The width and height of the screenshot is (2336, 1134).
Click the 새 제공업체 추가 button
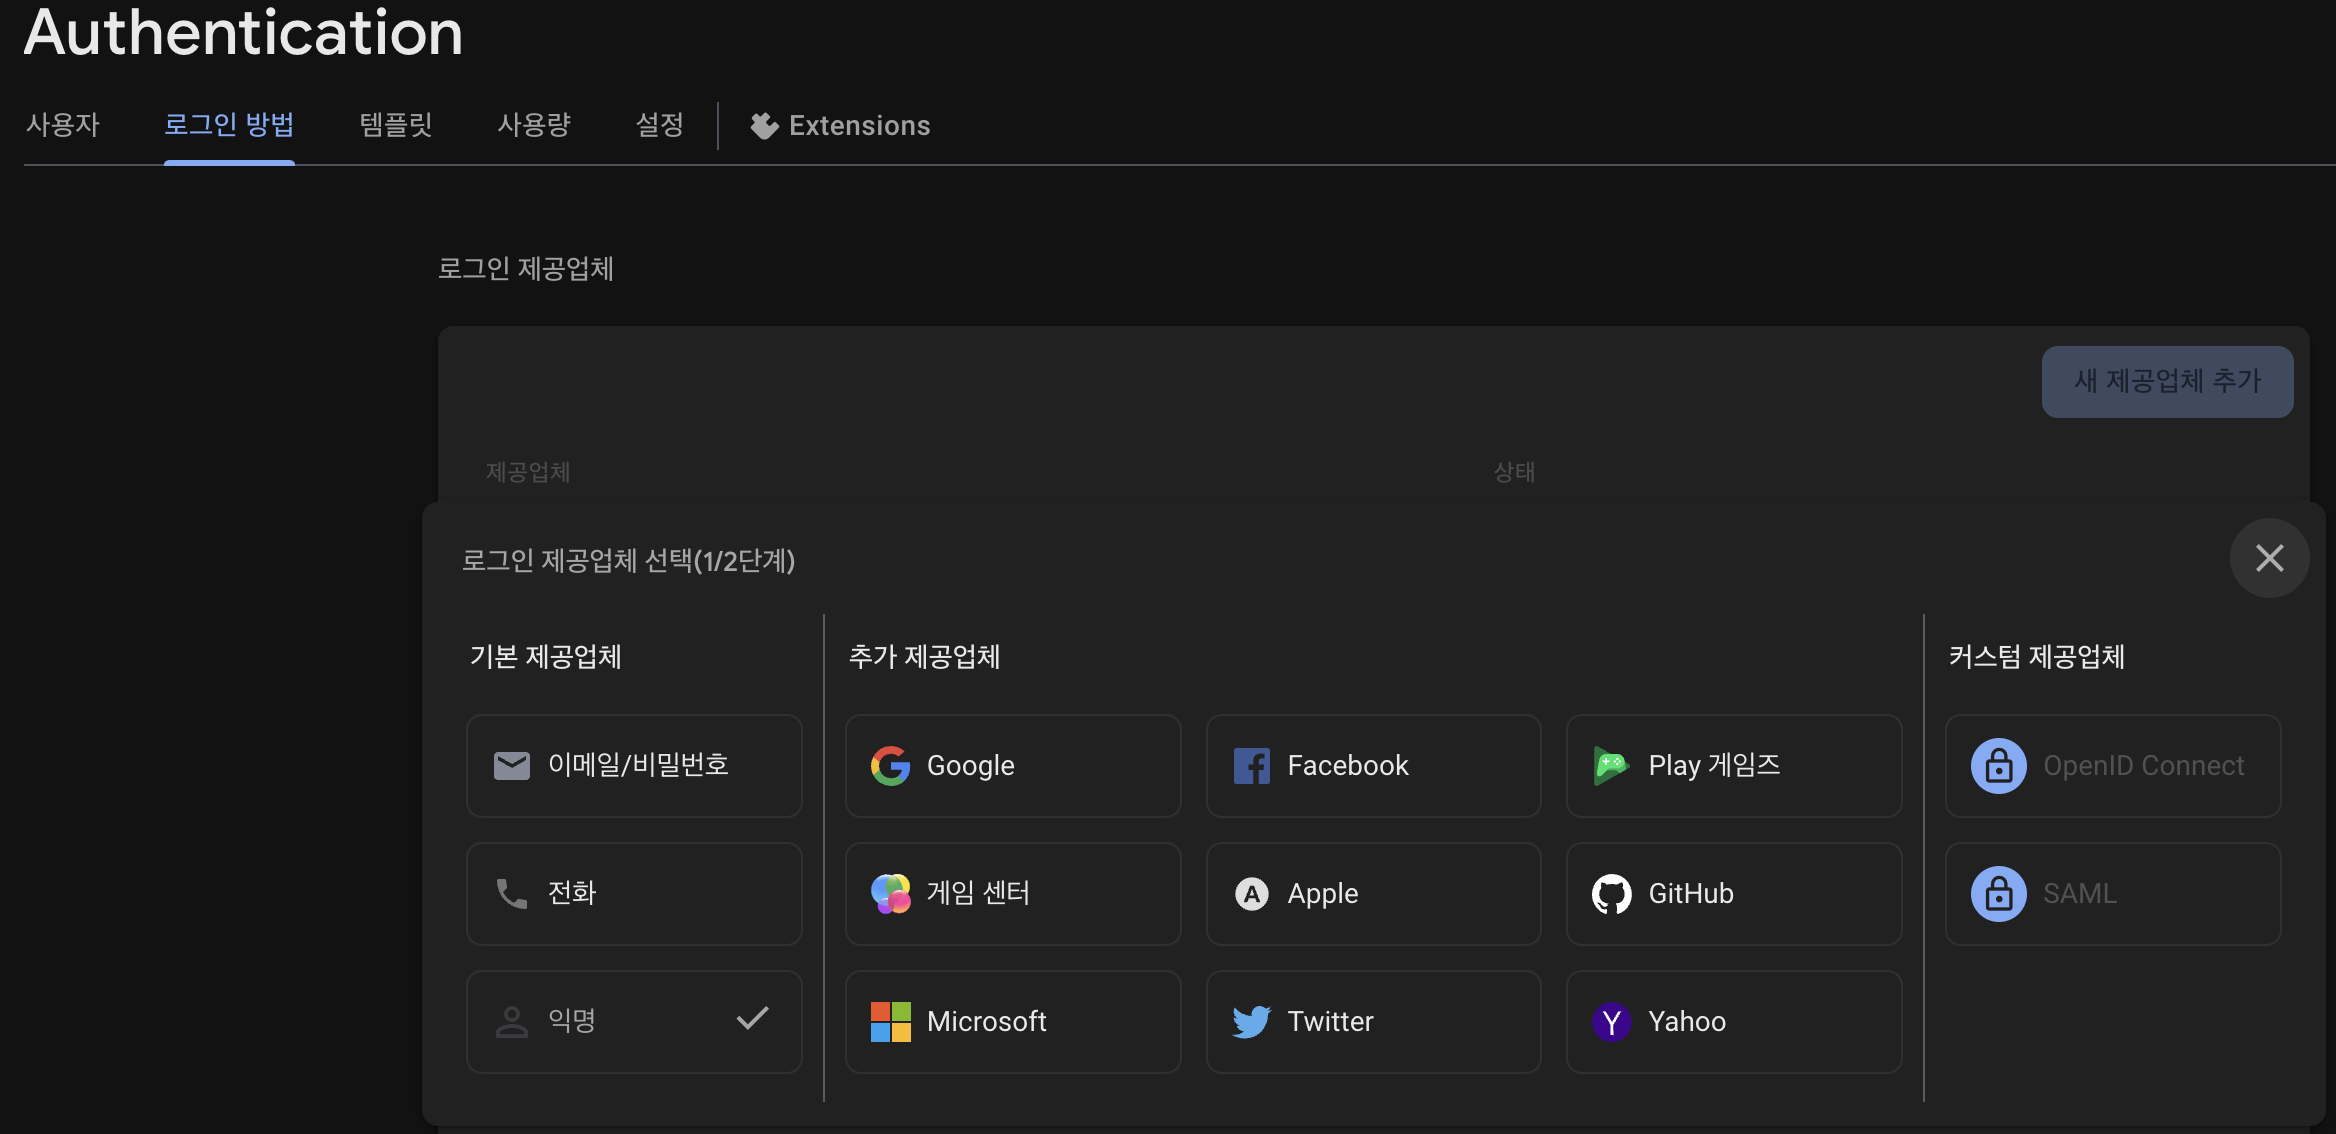[2167, 381]
